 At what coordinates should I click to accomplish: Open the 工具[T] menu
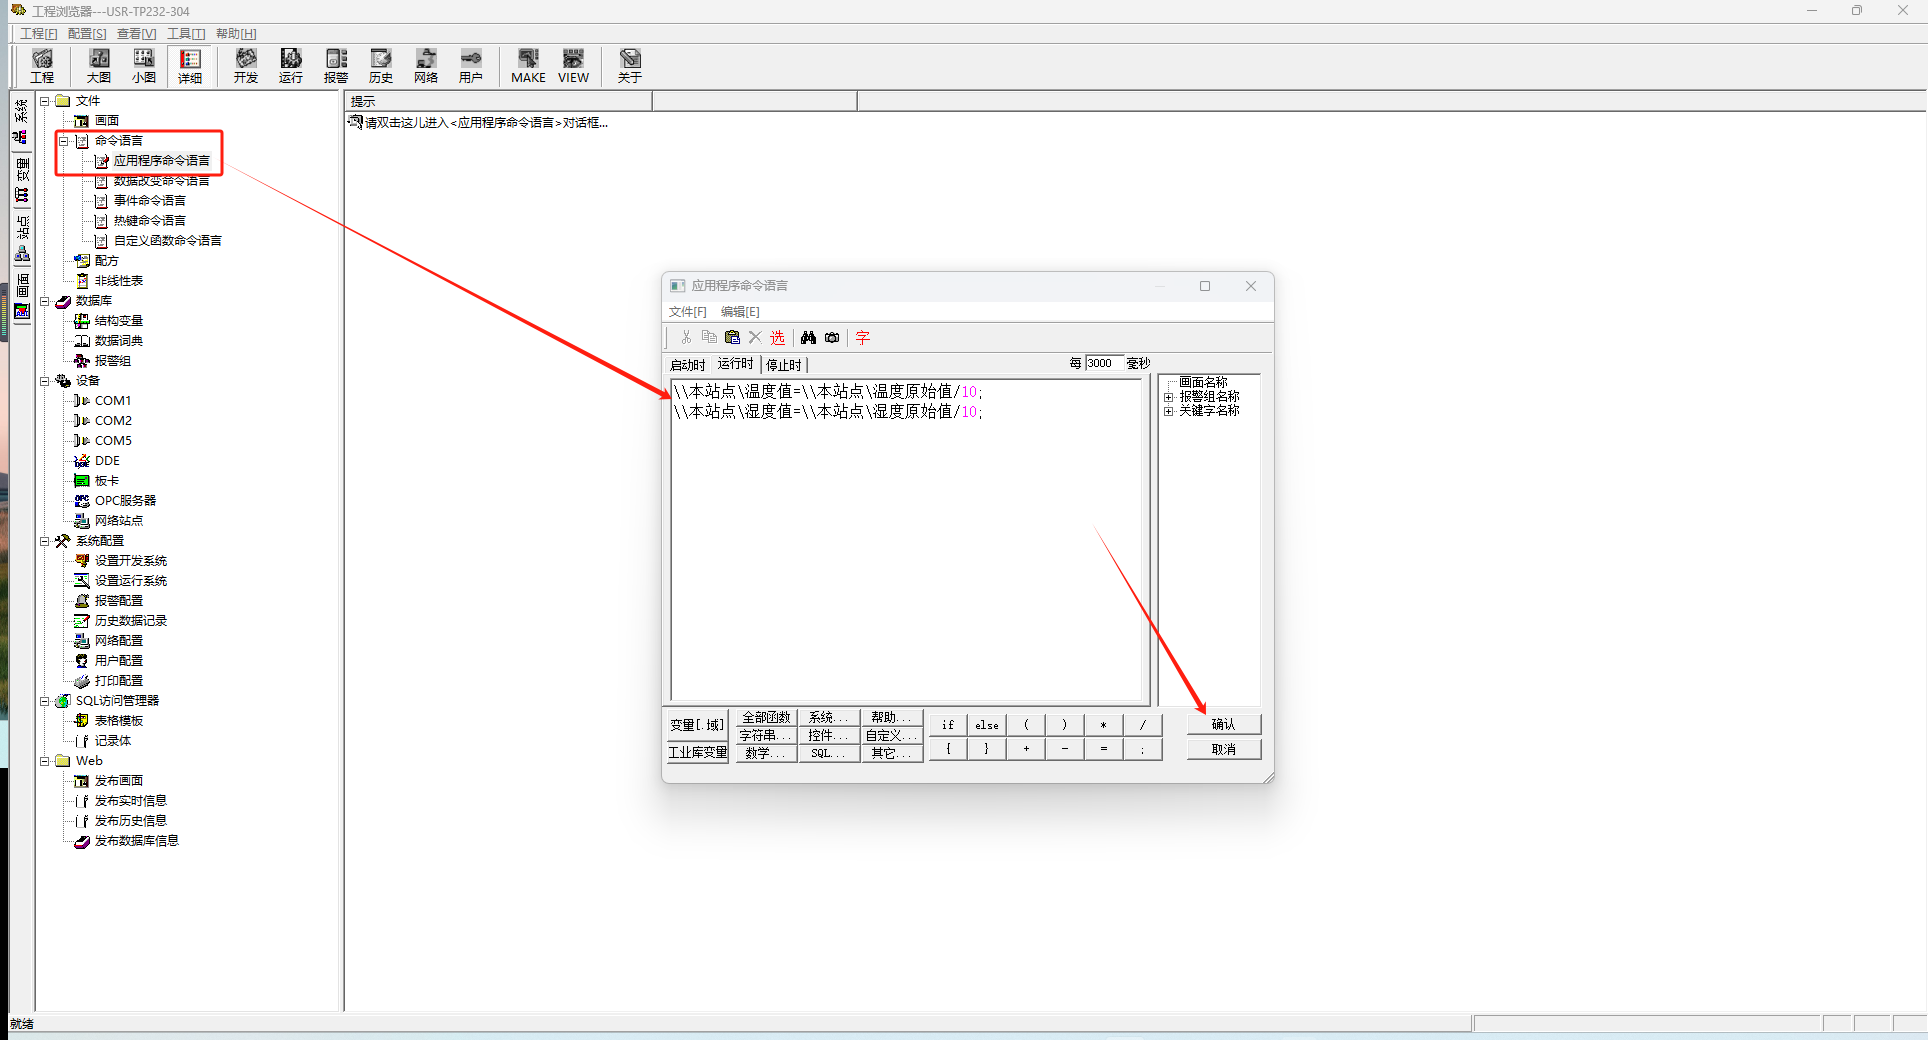(x=186, y=34)
